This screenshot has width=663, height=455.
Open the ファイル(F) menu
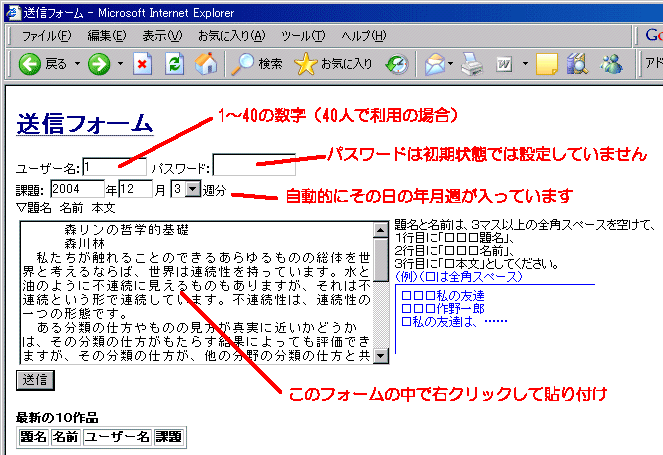(46, 35)
